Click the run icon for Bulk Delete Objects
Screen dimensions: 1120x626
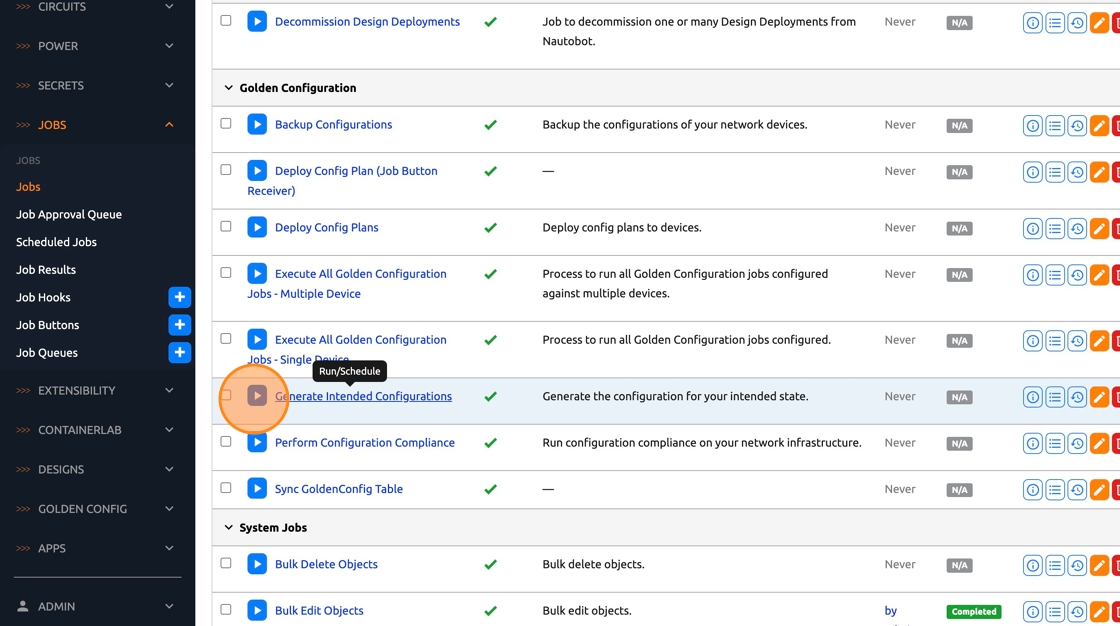[257, 565]
